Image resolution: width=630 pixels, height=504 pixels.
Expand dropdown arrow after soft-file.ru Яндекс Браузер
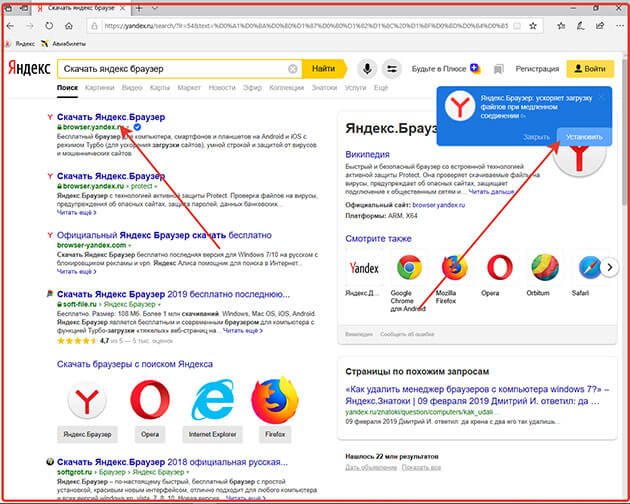point(159,304)
